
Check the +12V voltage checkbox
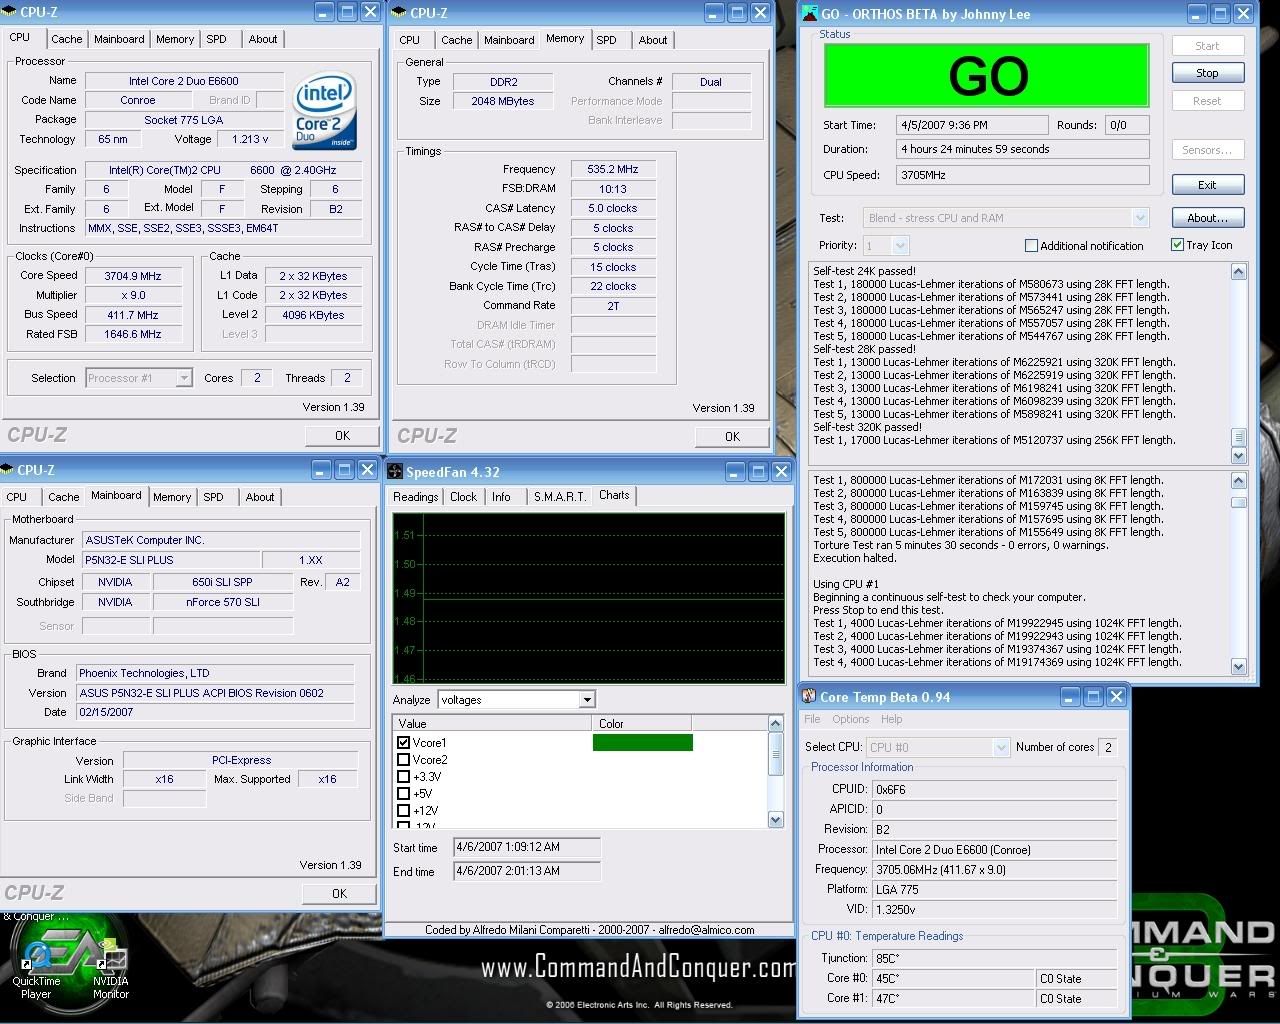(x=404, y=810)
